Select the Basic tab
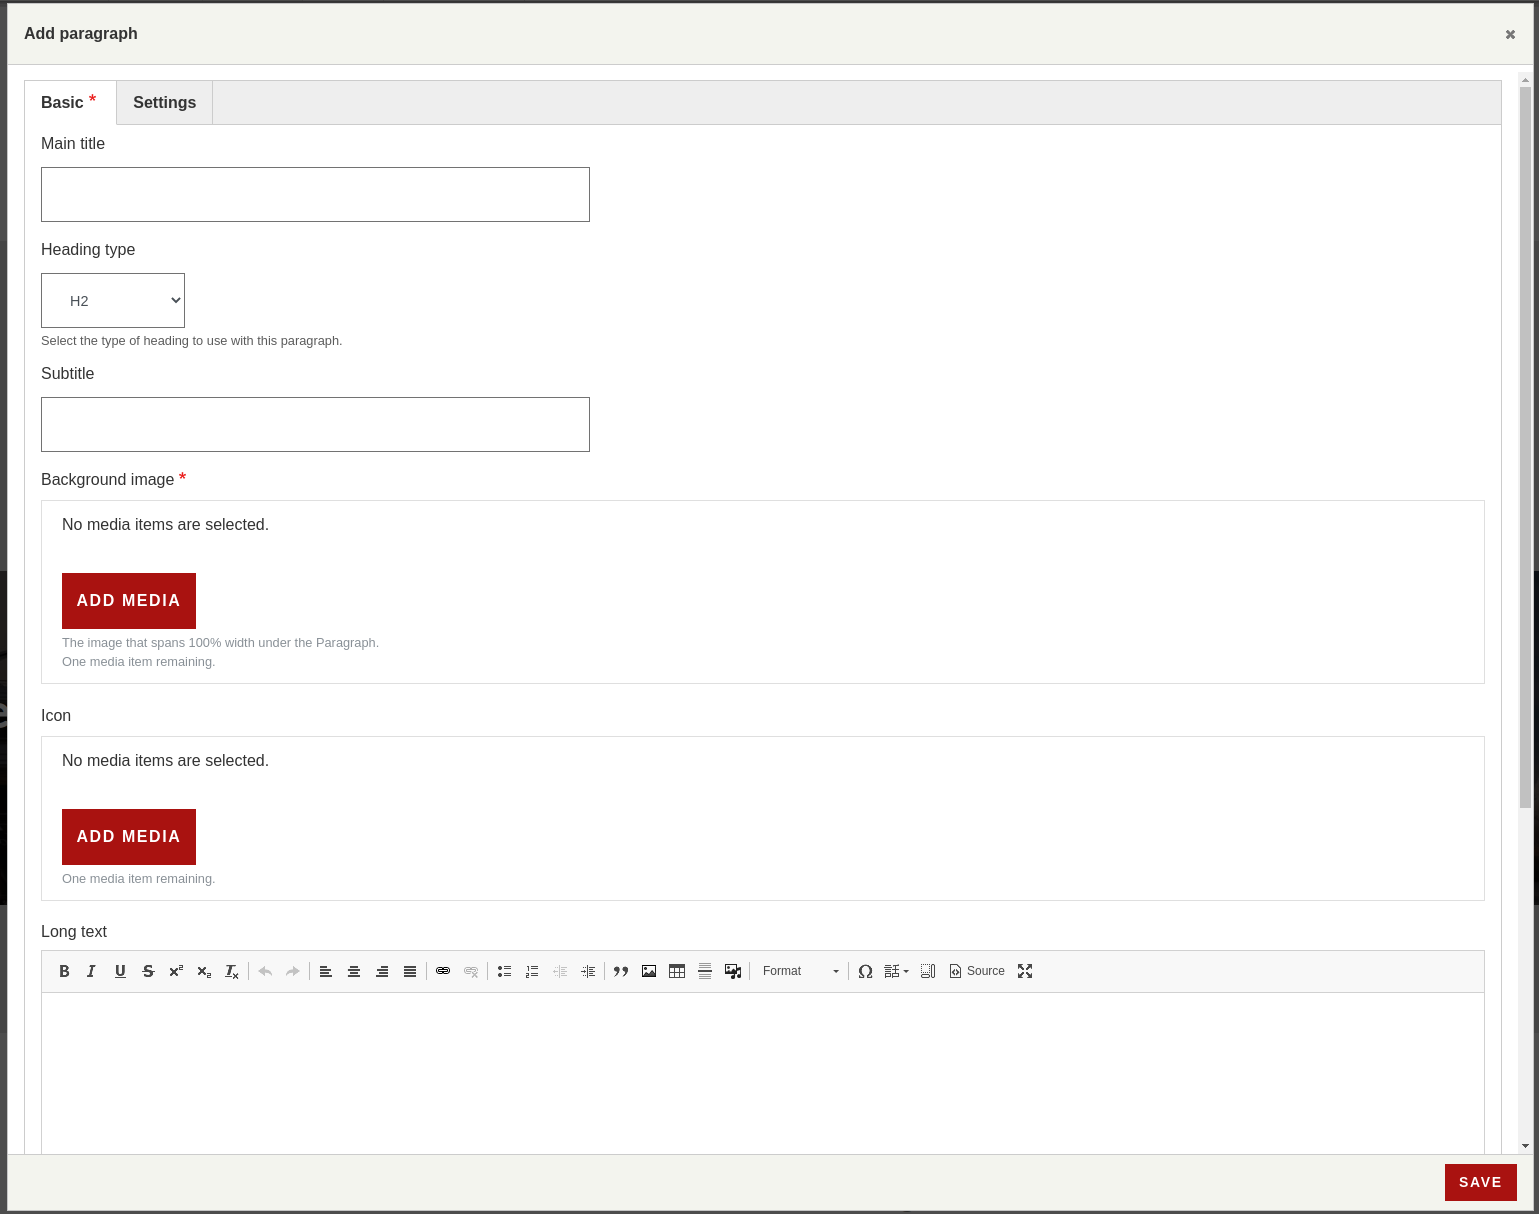Image resolution: width=1539 pixels, height=1214 pixels. coord(70,102)
